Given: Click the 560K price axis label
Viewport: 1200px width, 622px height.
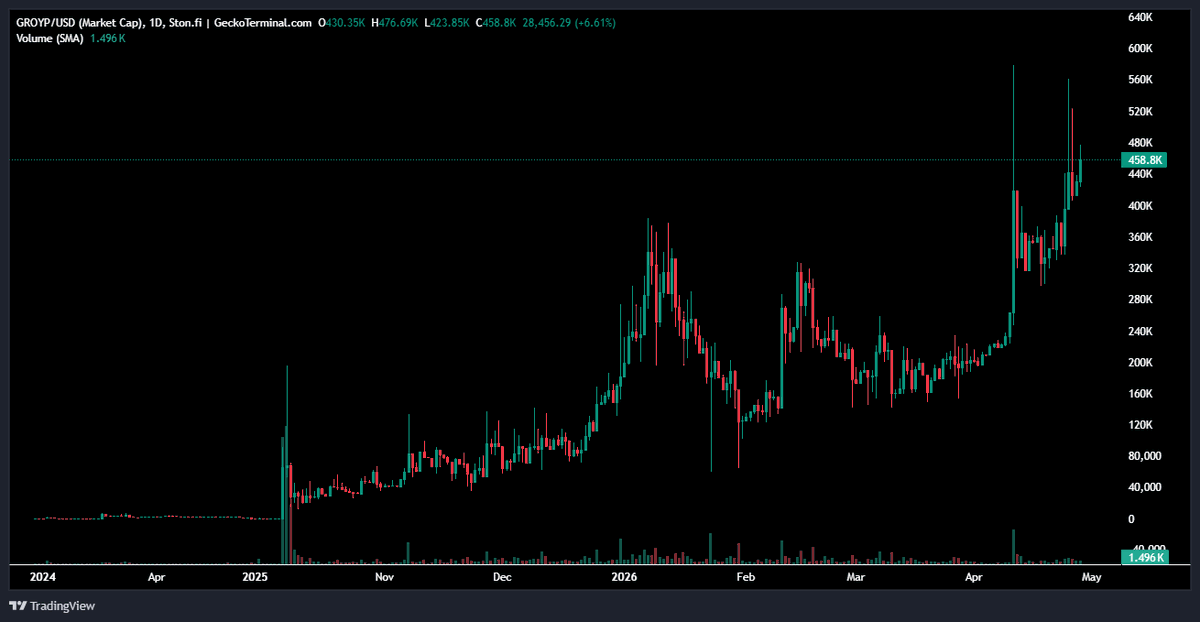Looking at the screenshot, I should point(1141,80).
